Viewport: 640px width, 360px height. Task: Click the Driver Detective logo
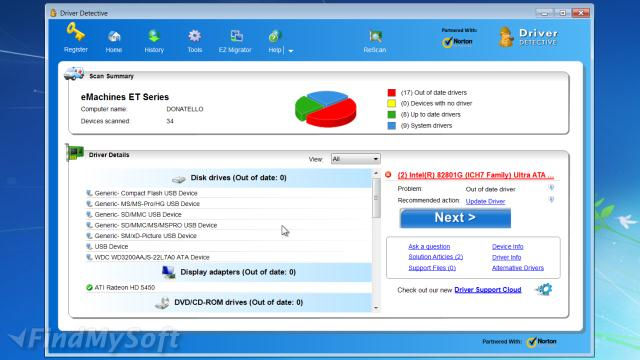click(528, 37)
